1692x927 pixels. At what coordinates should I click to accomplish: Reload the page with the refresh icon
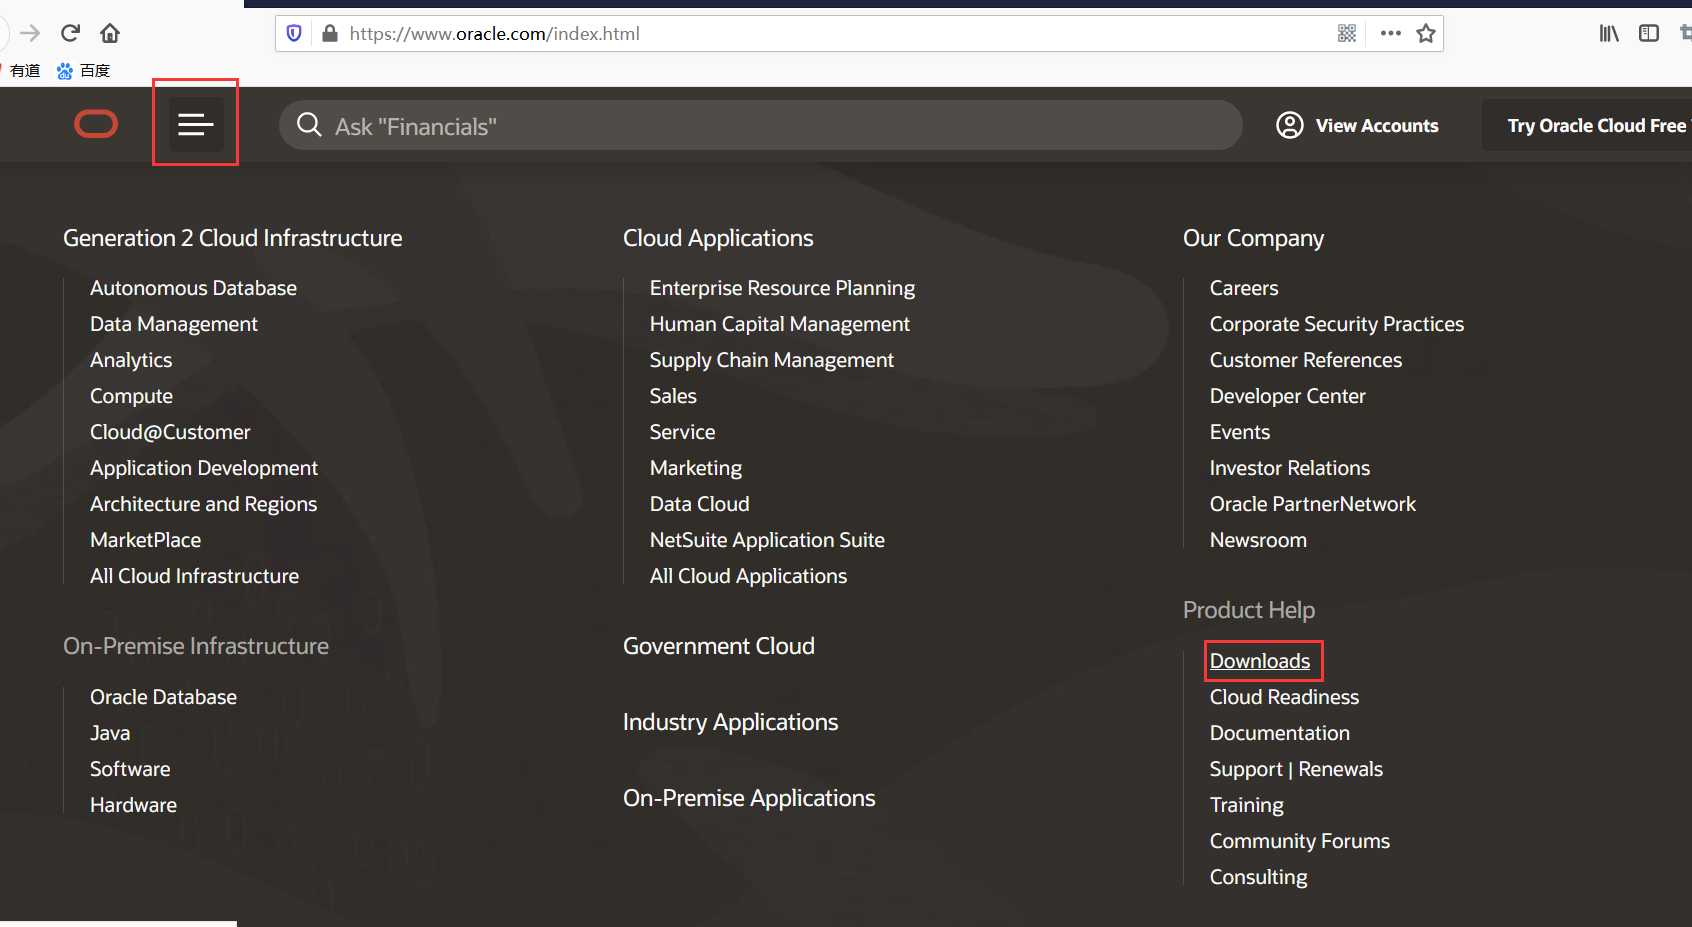point(70,33)
